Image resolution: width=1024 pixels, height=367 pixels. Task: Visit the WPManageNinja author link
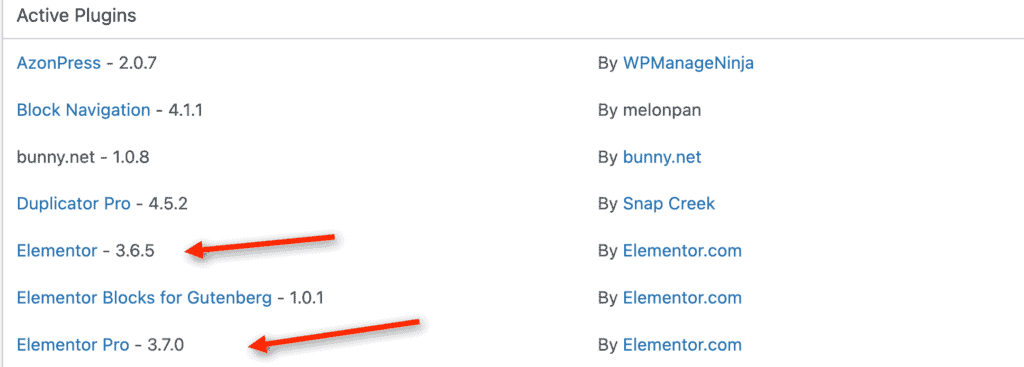pos(688,63)
